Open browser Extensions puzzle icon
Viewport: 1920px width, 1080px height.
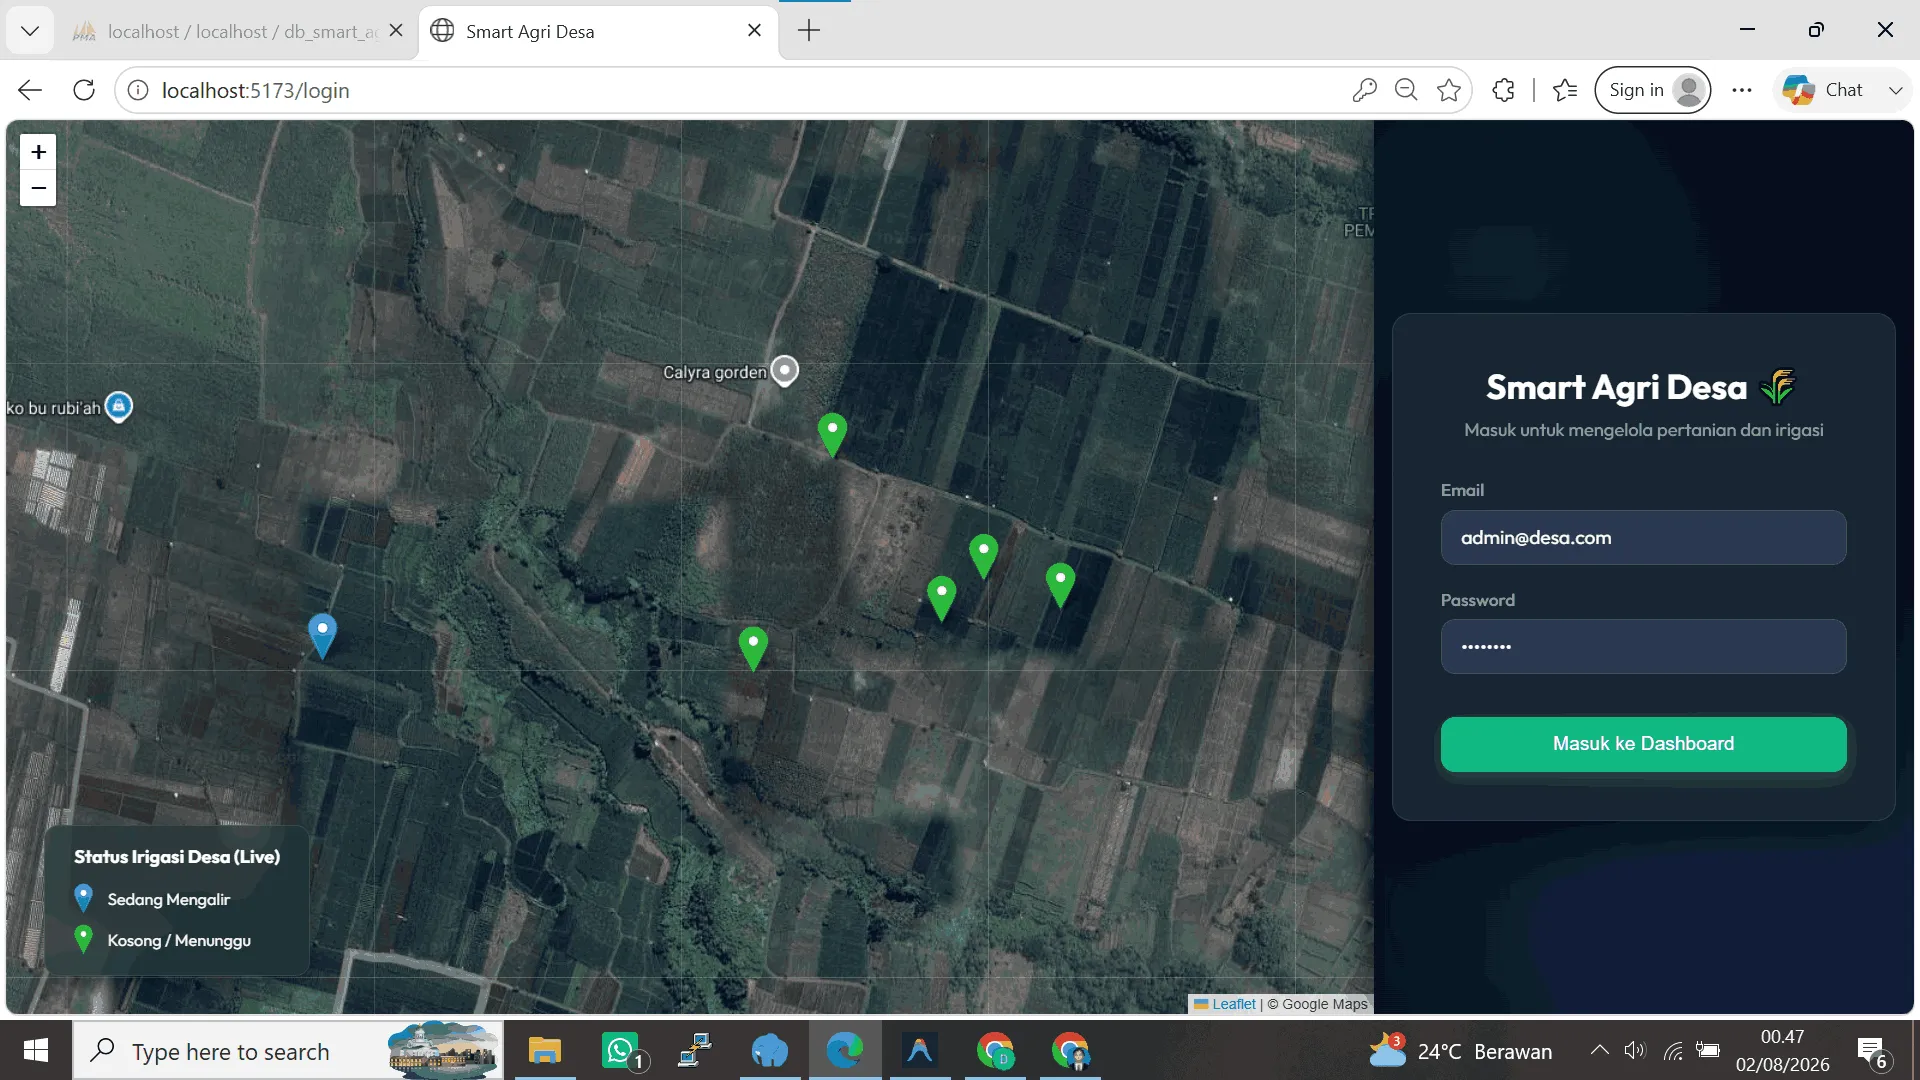pyautogui.click(x=1503, y=90)
